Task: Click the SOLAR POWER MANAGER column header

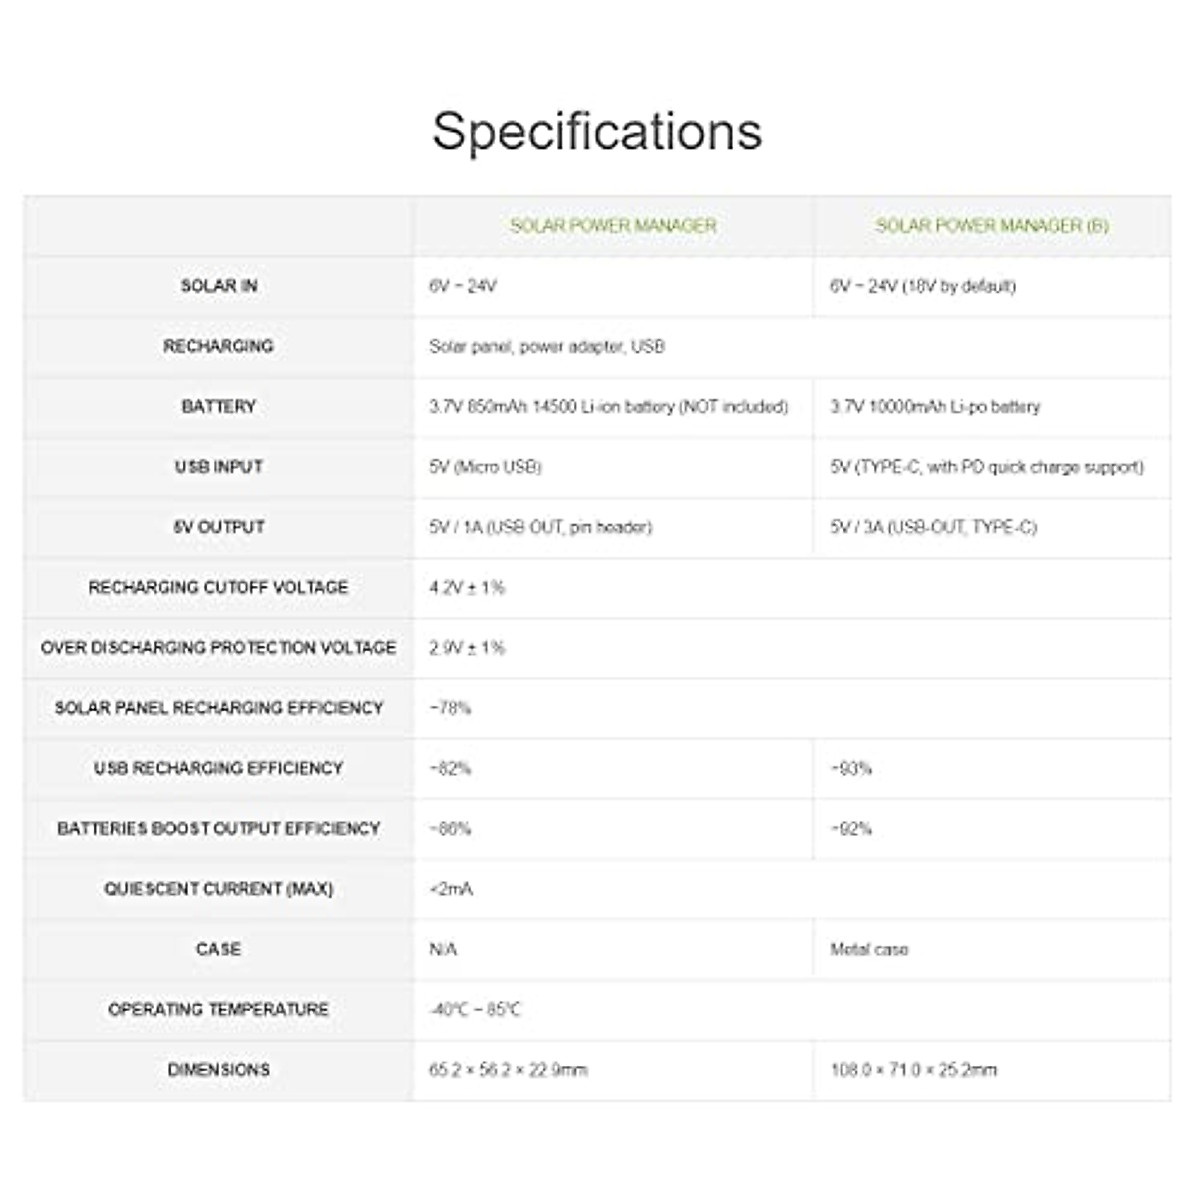Action: [x=613, y=226]
